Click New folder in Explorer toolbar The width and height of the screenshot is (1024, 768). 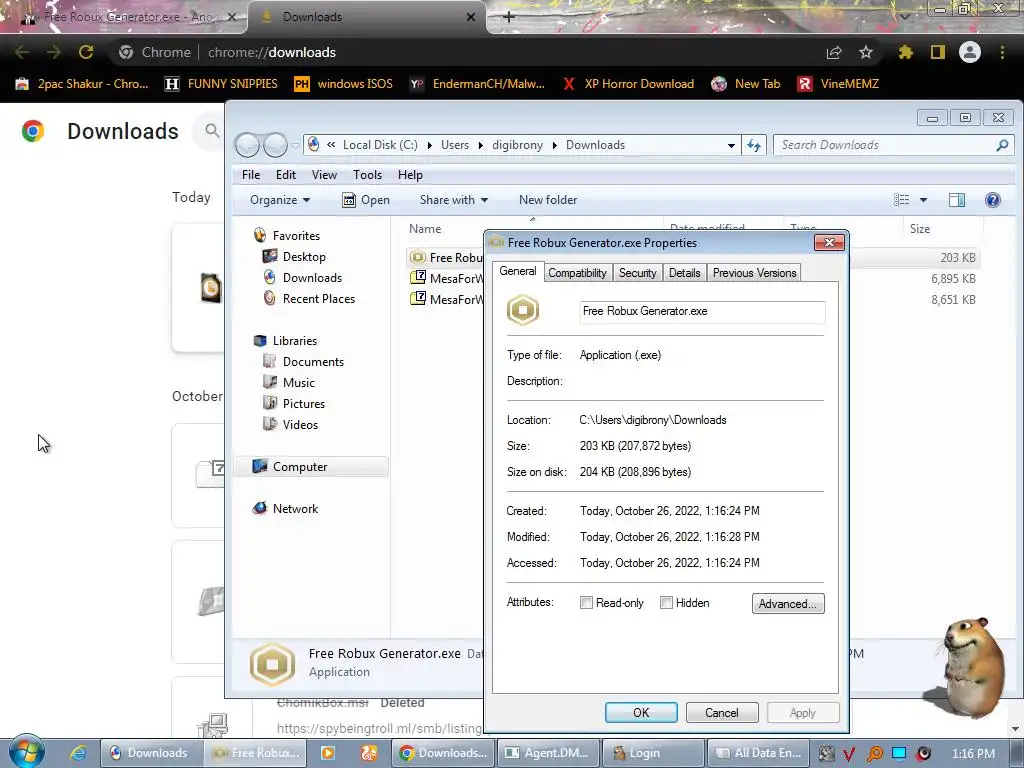click(x=548, y=200)
